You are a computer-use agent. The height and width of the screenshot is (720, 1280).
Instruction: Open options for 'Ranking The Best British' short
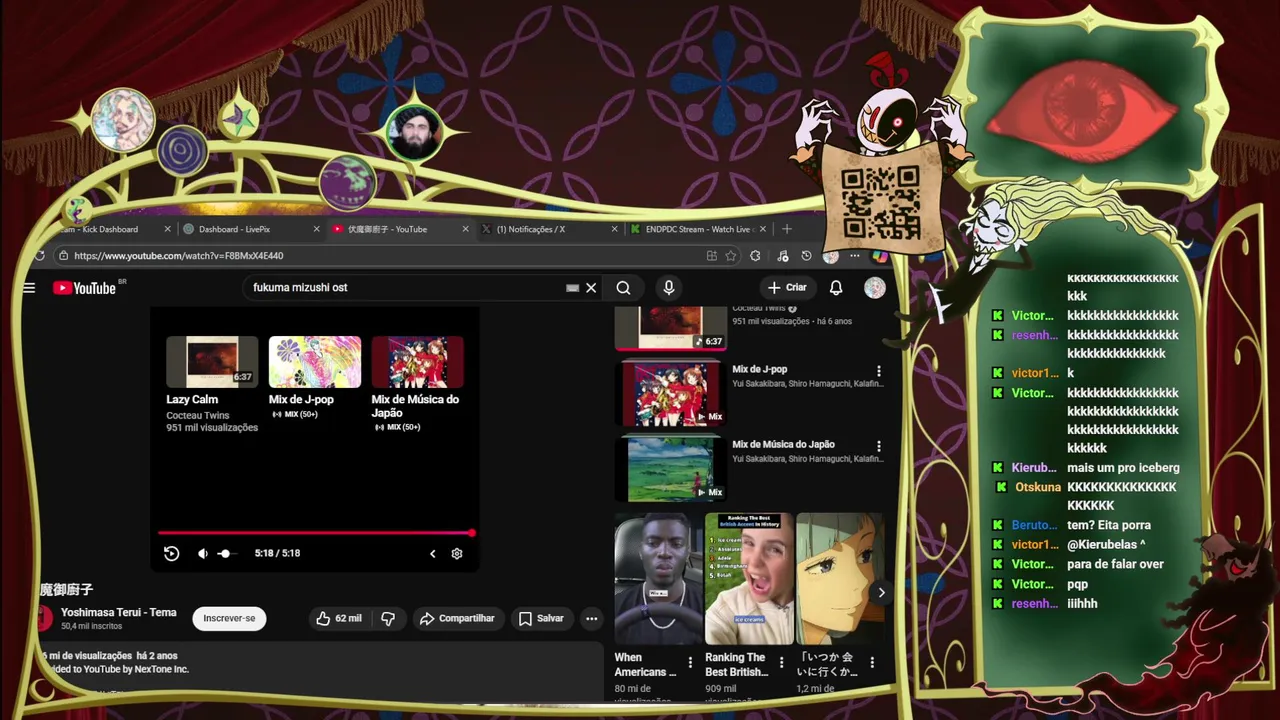tap(782, 662)
